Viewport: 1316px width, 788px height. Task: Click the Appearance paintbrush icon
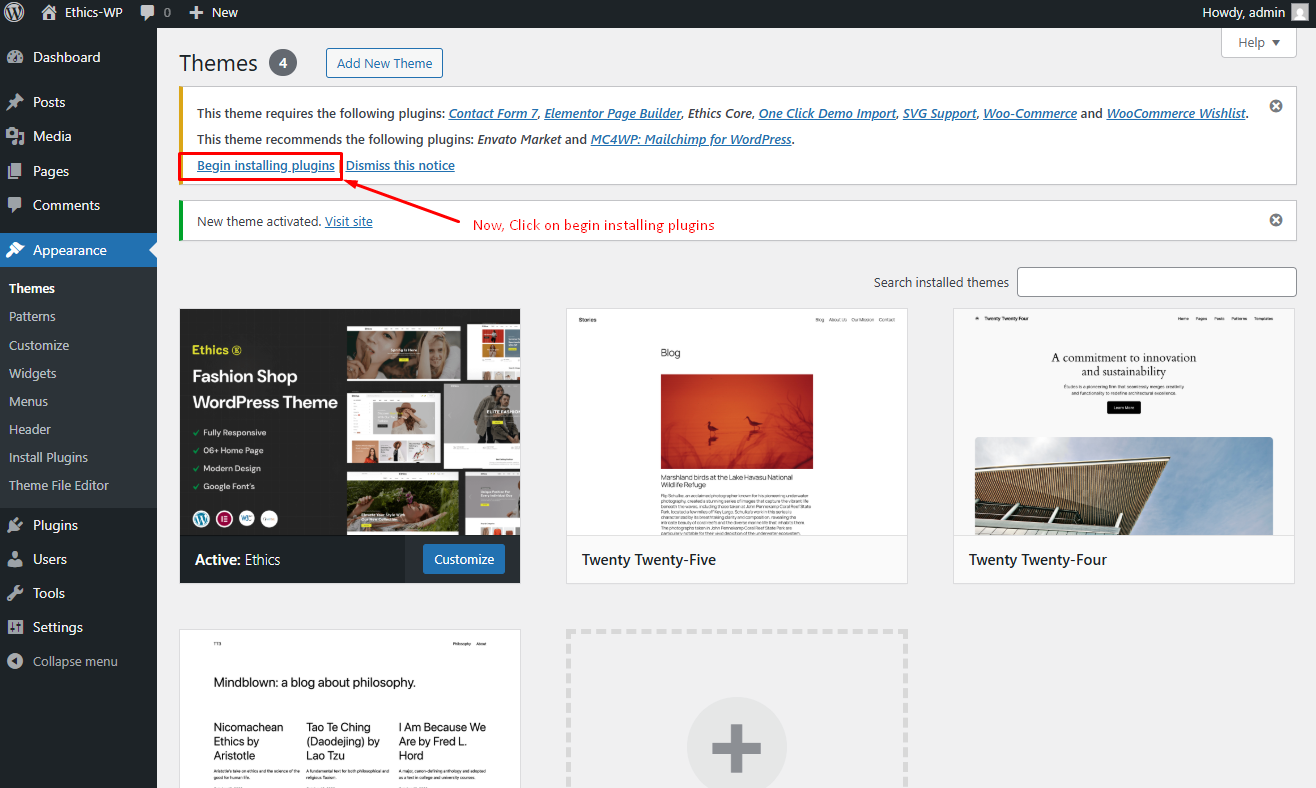[15, 250]
